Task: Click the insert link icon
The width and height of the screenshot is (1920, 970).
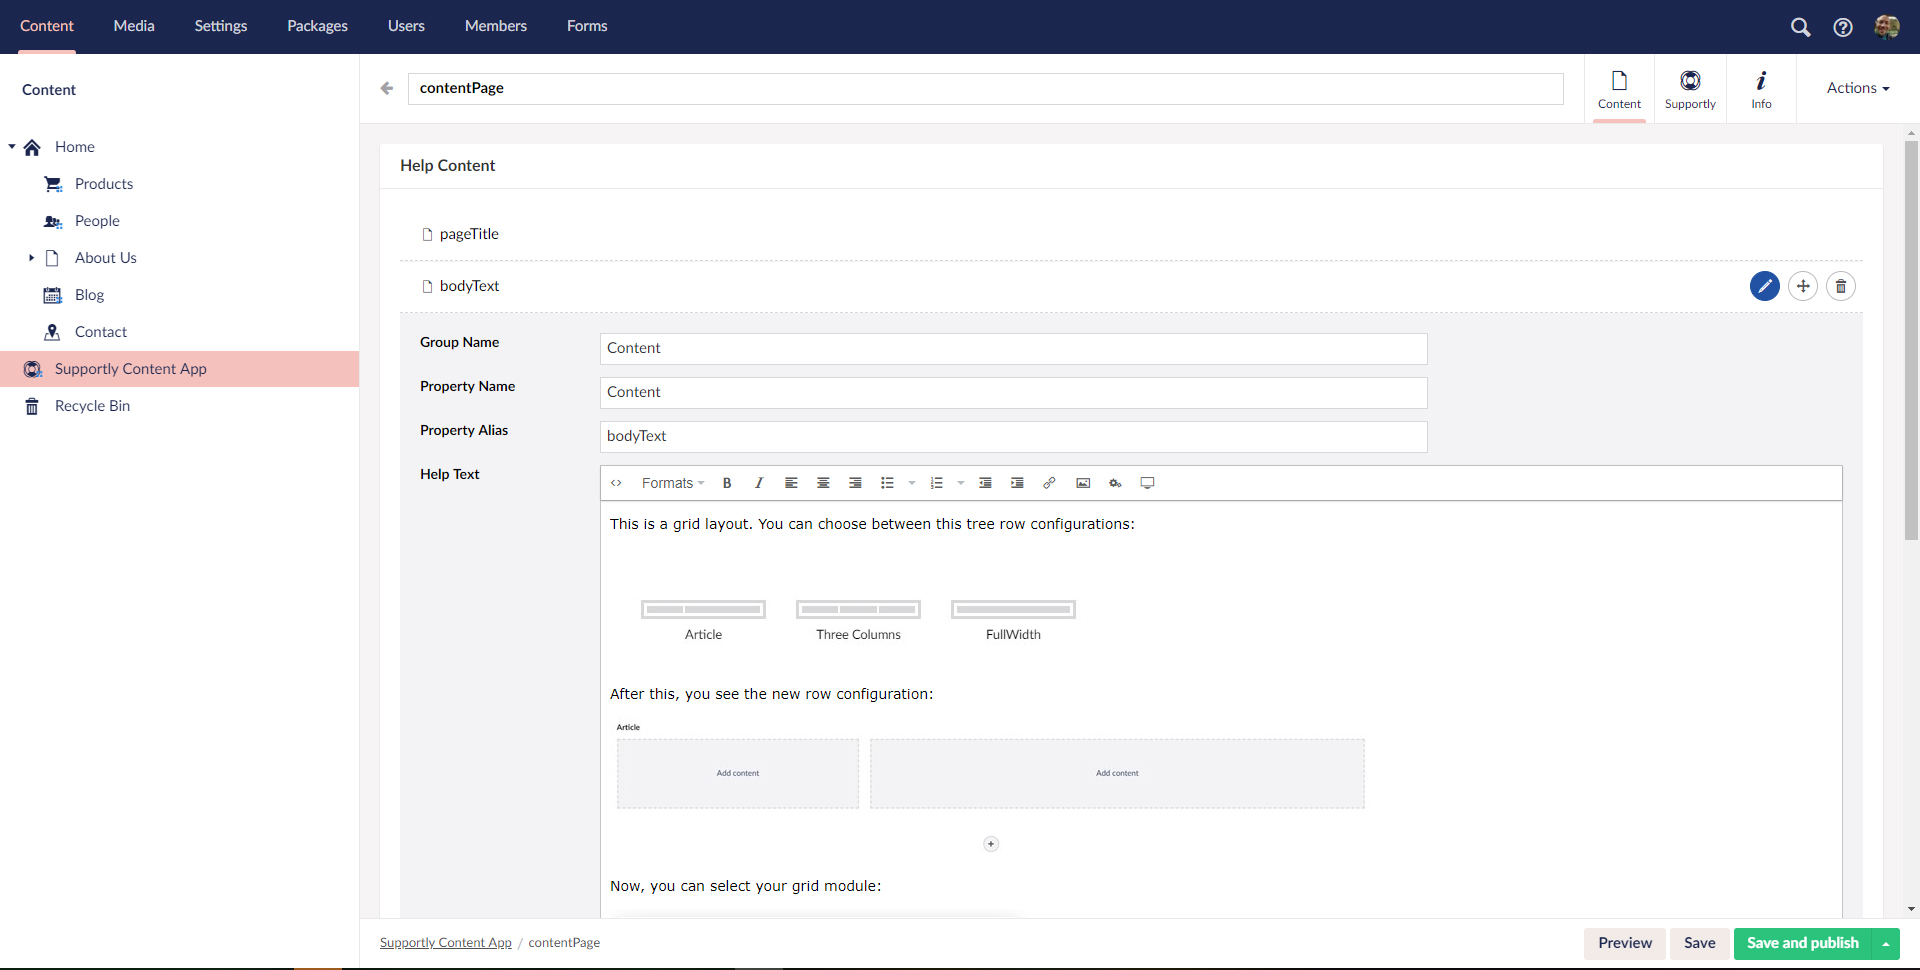Action: (1049, 483)
